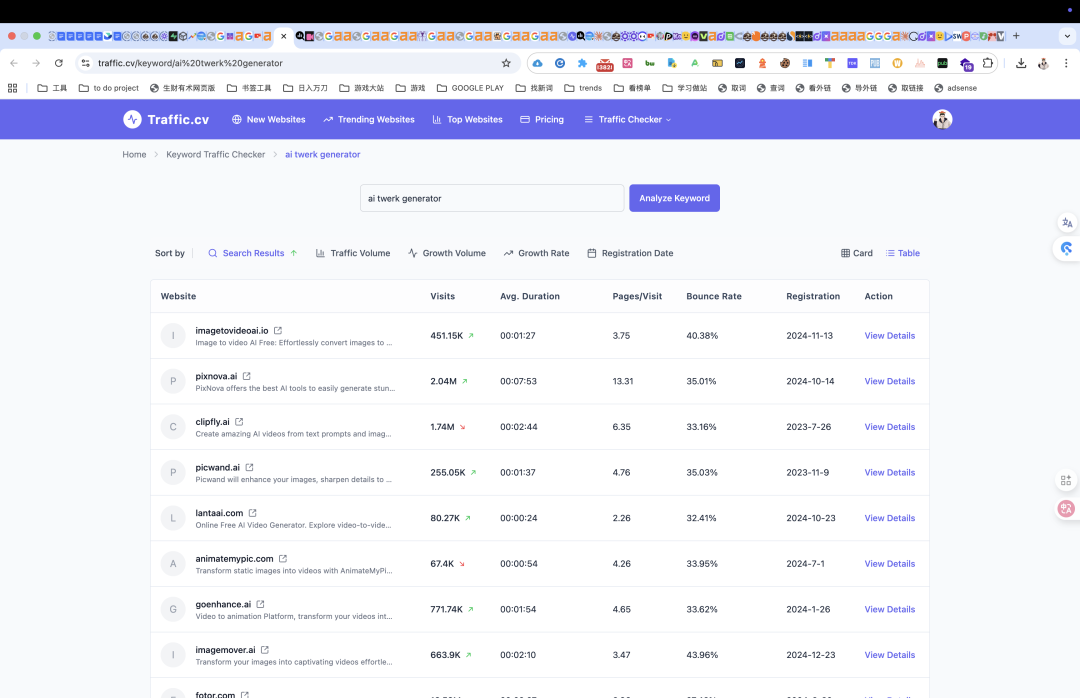Open the 书签工具 bookmarks folder

(249, 88)
